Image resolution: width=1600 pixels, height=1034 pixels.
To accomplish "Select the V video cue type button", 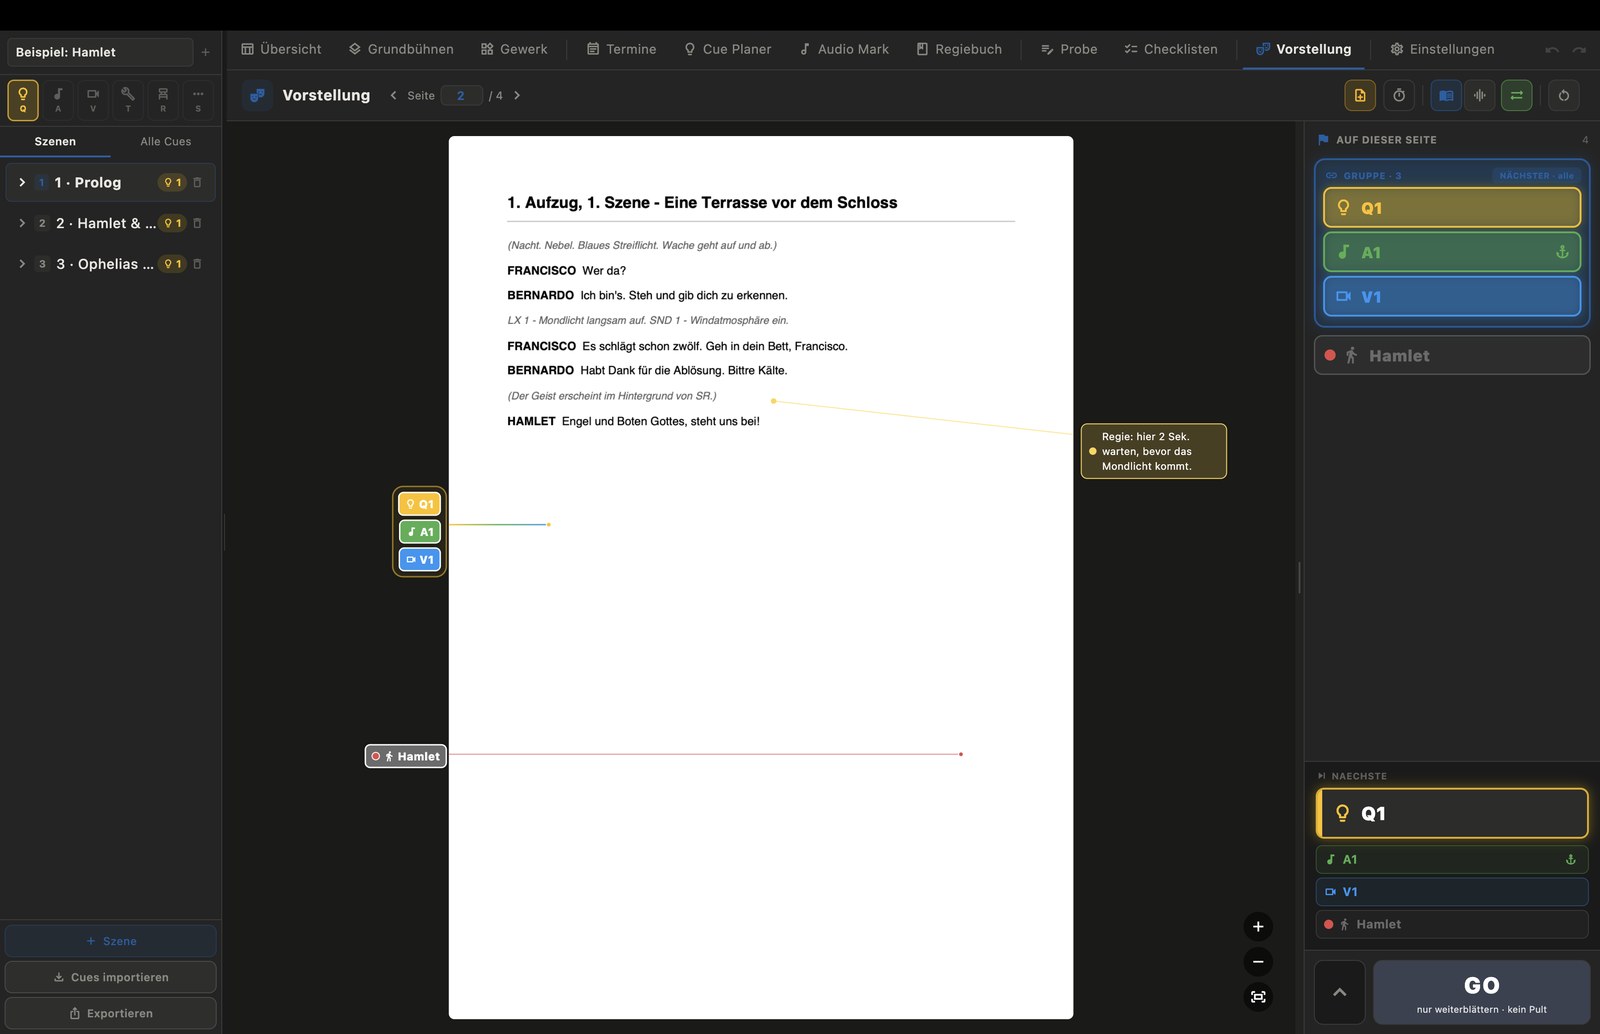I will click(x=93, y=99).
